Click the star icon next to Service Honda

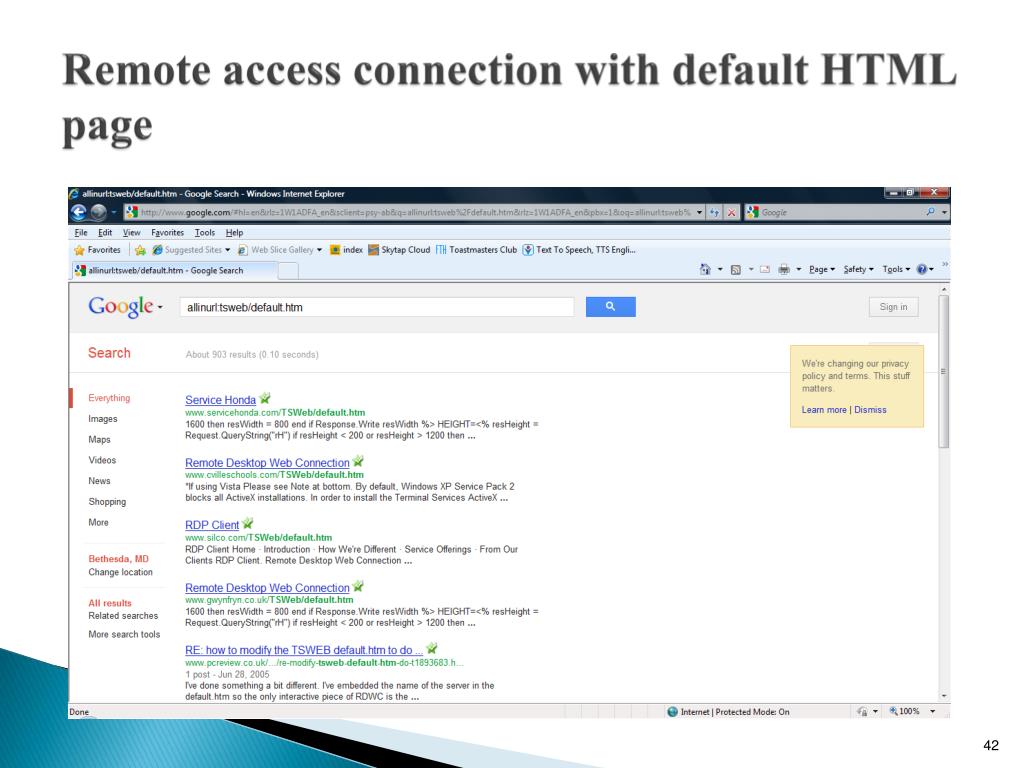point(264,398)
